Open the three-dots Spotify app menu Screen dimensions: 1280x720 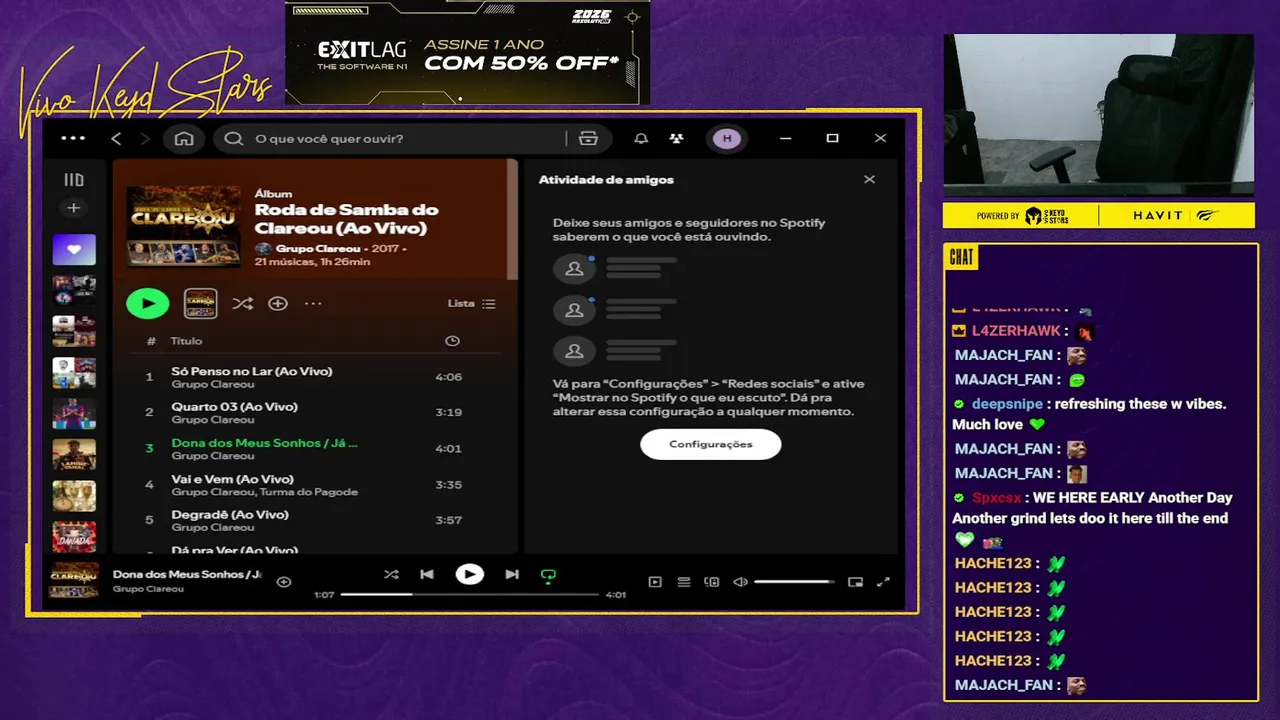click(x=73, y=138)
